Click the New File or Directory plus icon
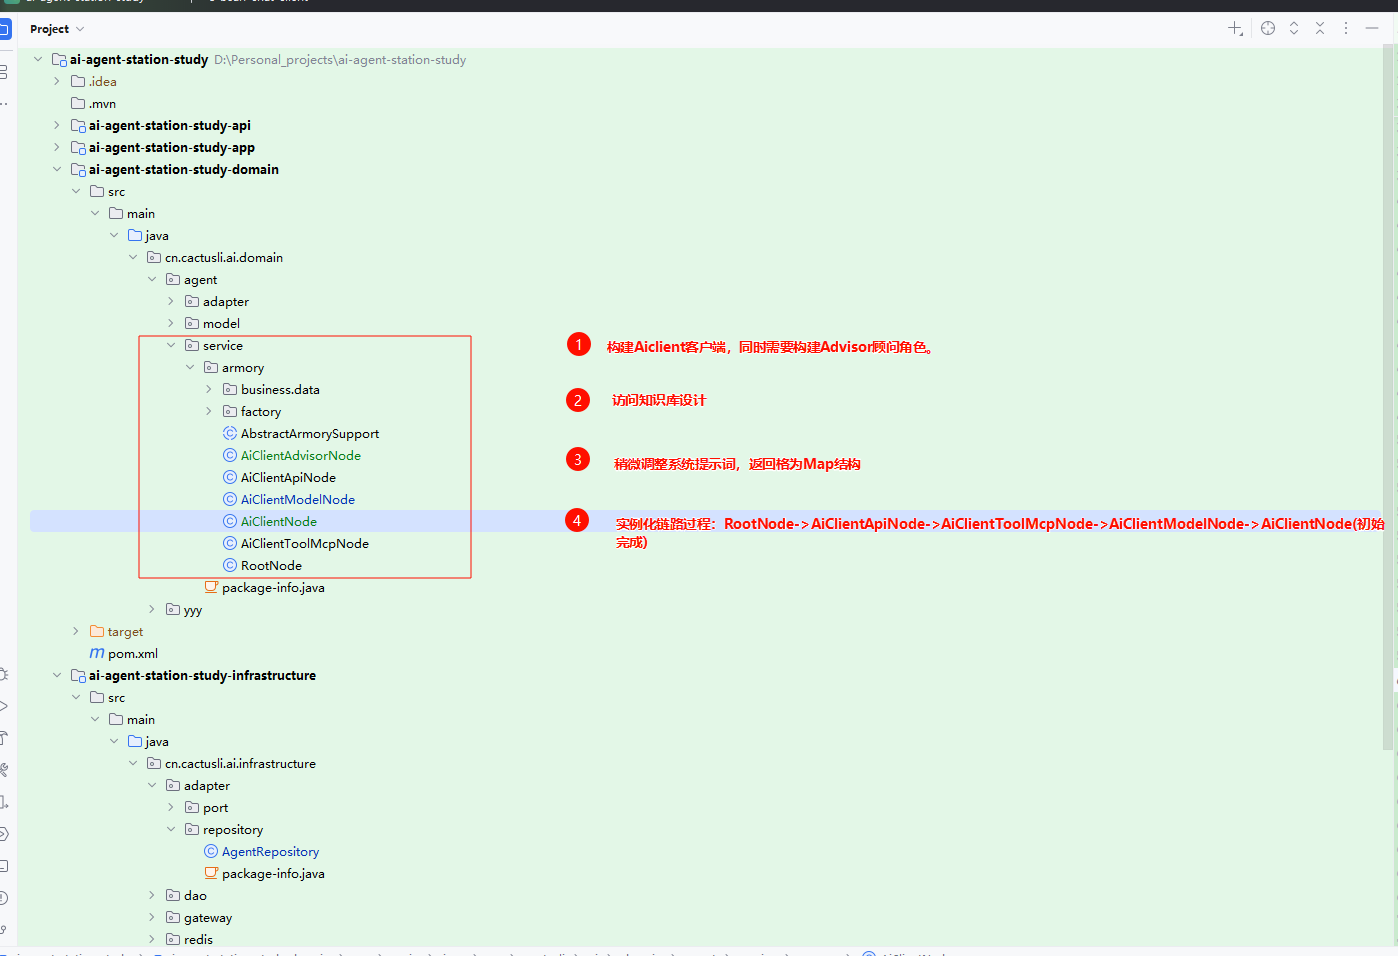The height and width of the screenshot is (956, 1398). tap(1235, 29)
